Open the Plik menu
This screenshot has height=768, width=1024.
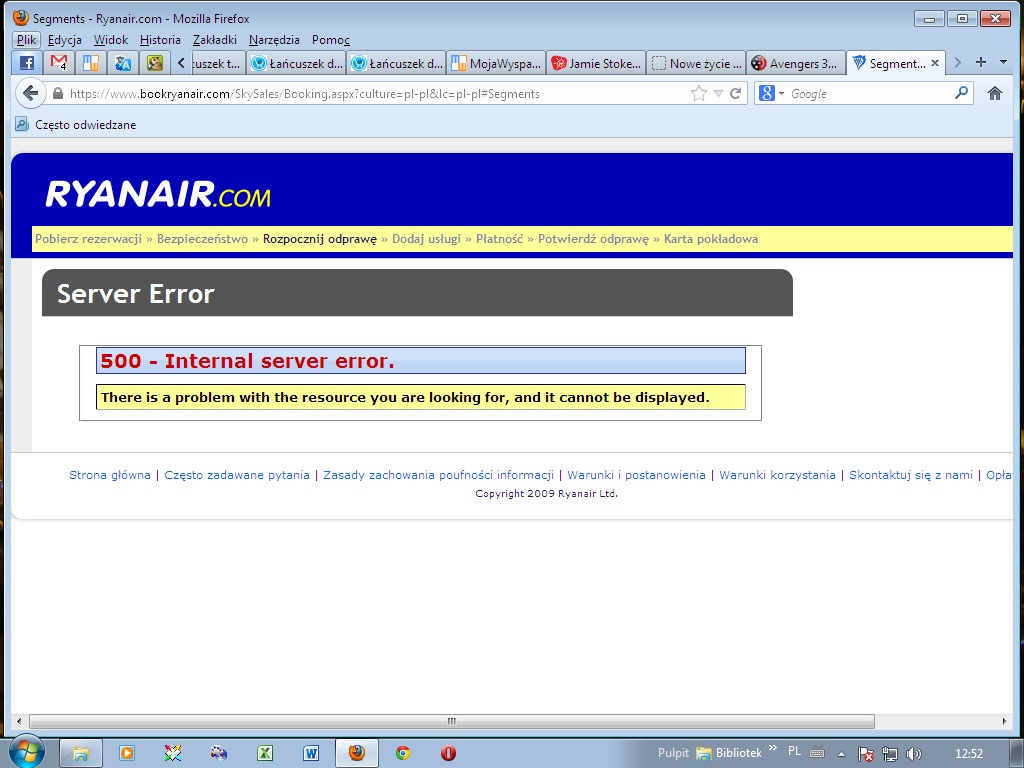(x=27, y=40)
